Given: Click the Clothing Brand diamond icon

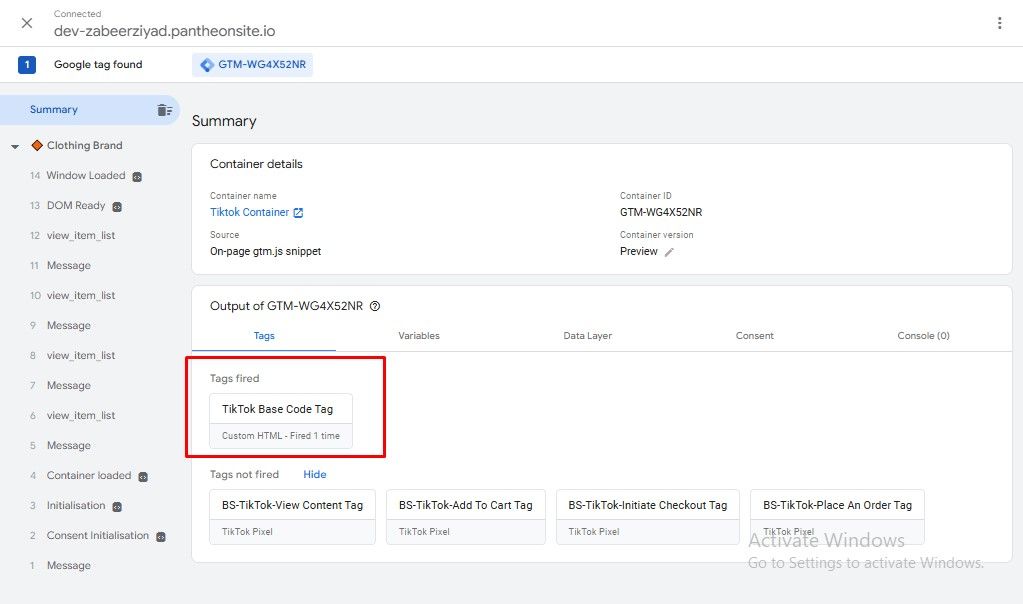Looking at the screenshot, I should tap(37, 145).
